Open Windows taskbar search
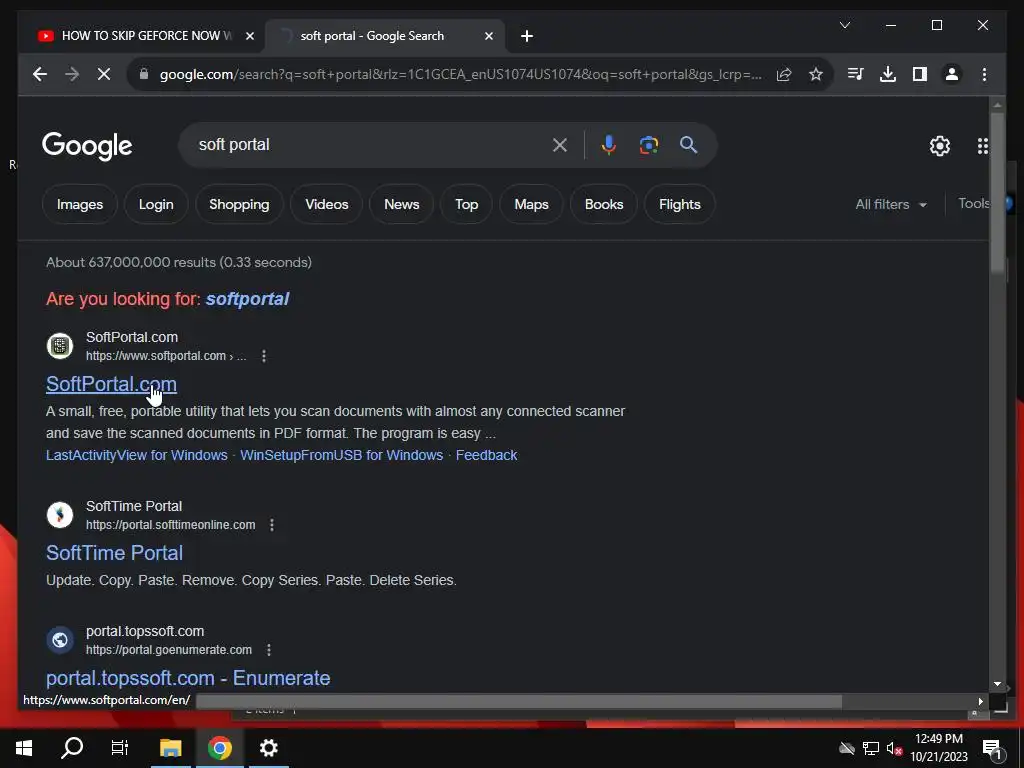The height and width of the screenshot is (768, 1024). point(72,748)
